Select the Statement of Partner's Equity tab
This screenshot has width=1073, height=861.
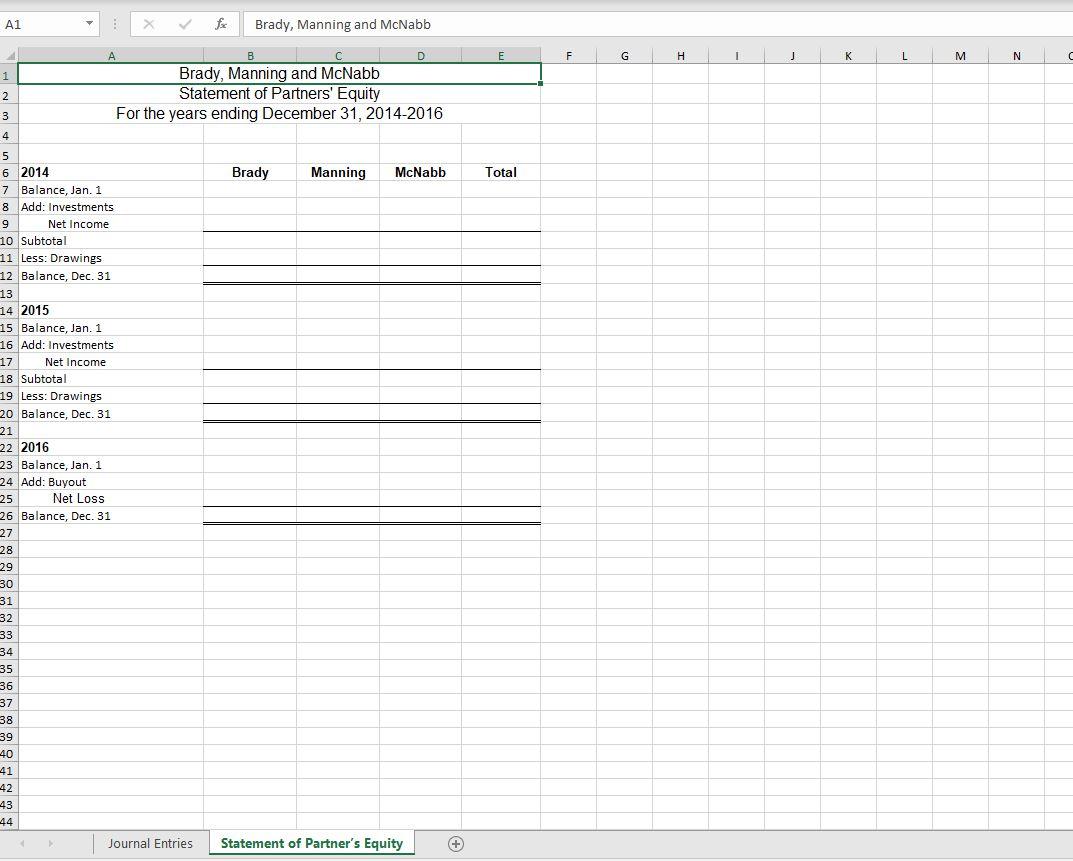(x=311, y=844)
